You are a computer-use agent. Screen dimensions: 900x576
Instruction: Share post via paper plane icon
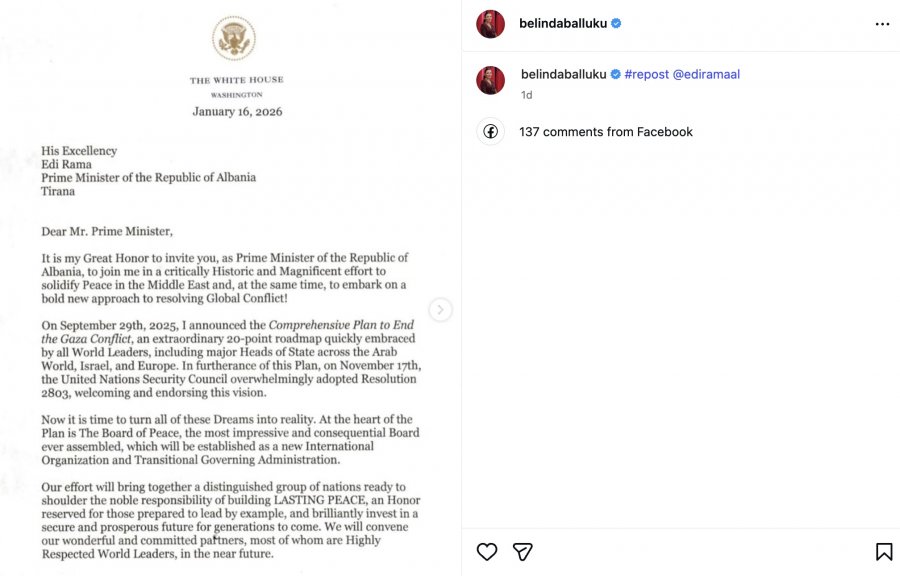(x=522, y=551)
